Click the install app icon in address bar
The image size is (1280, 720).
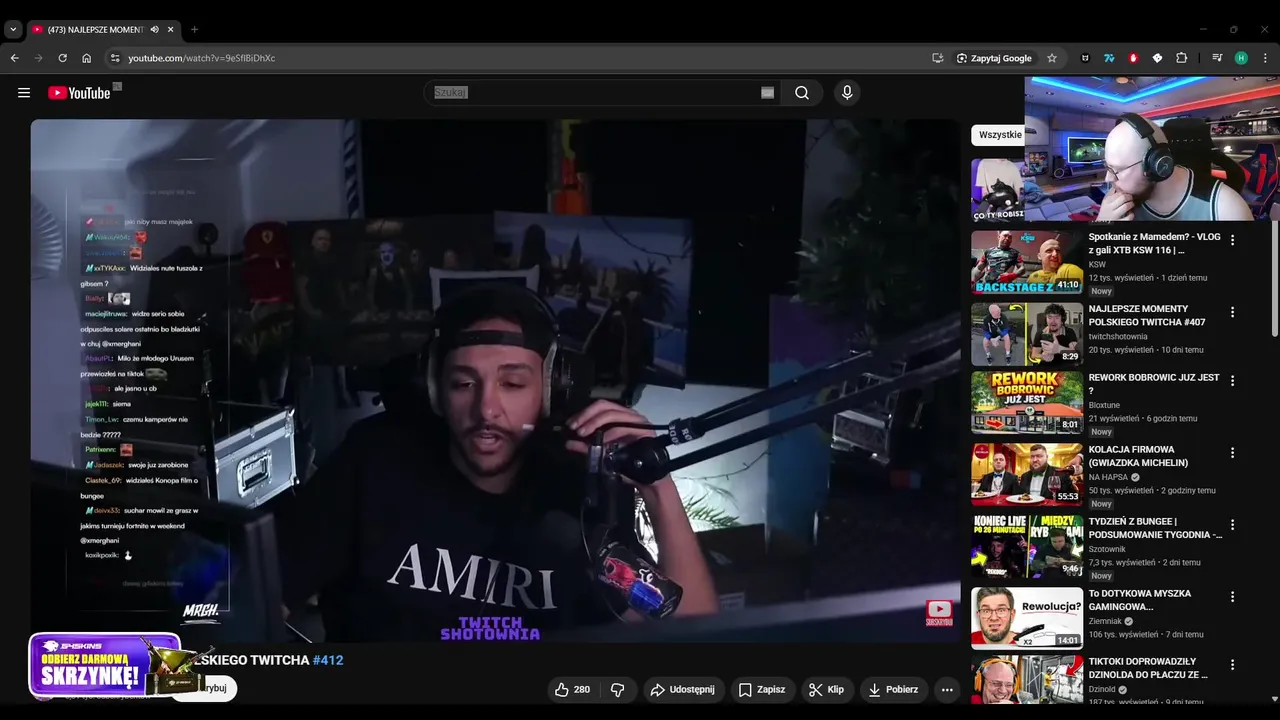tap(937, 58)
